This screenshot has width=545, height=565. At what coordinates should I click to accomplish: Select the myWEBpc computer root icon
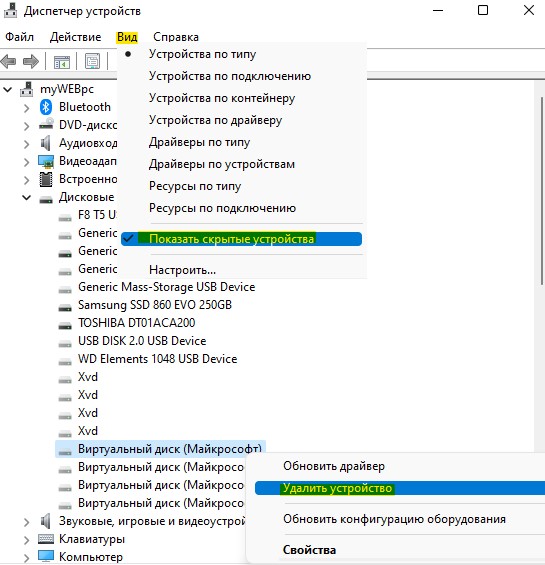click(27, 89)
